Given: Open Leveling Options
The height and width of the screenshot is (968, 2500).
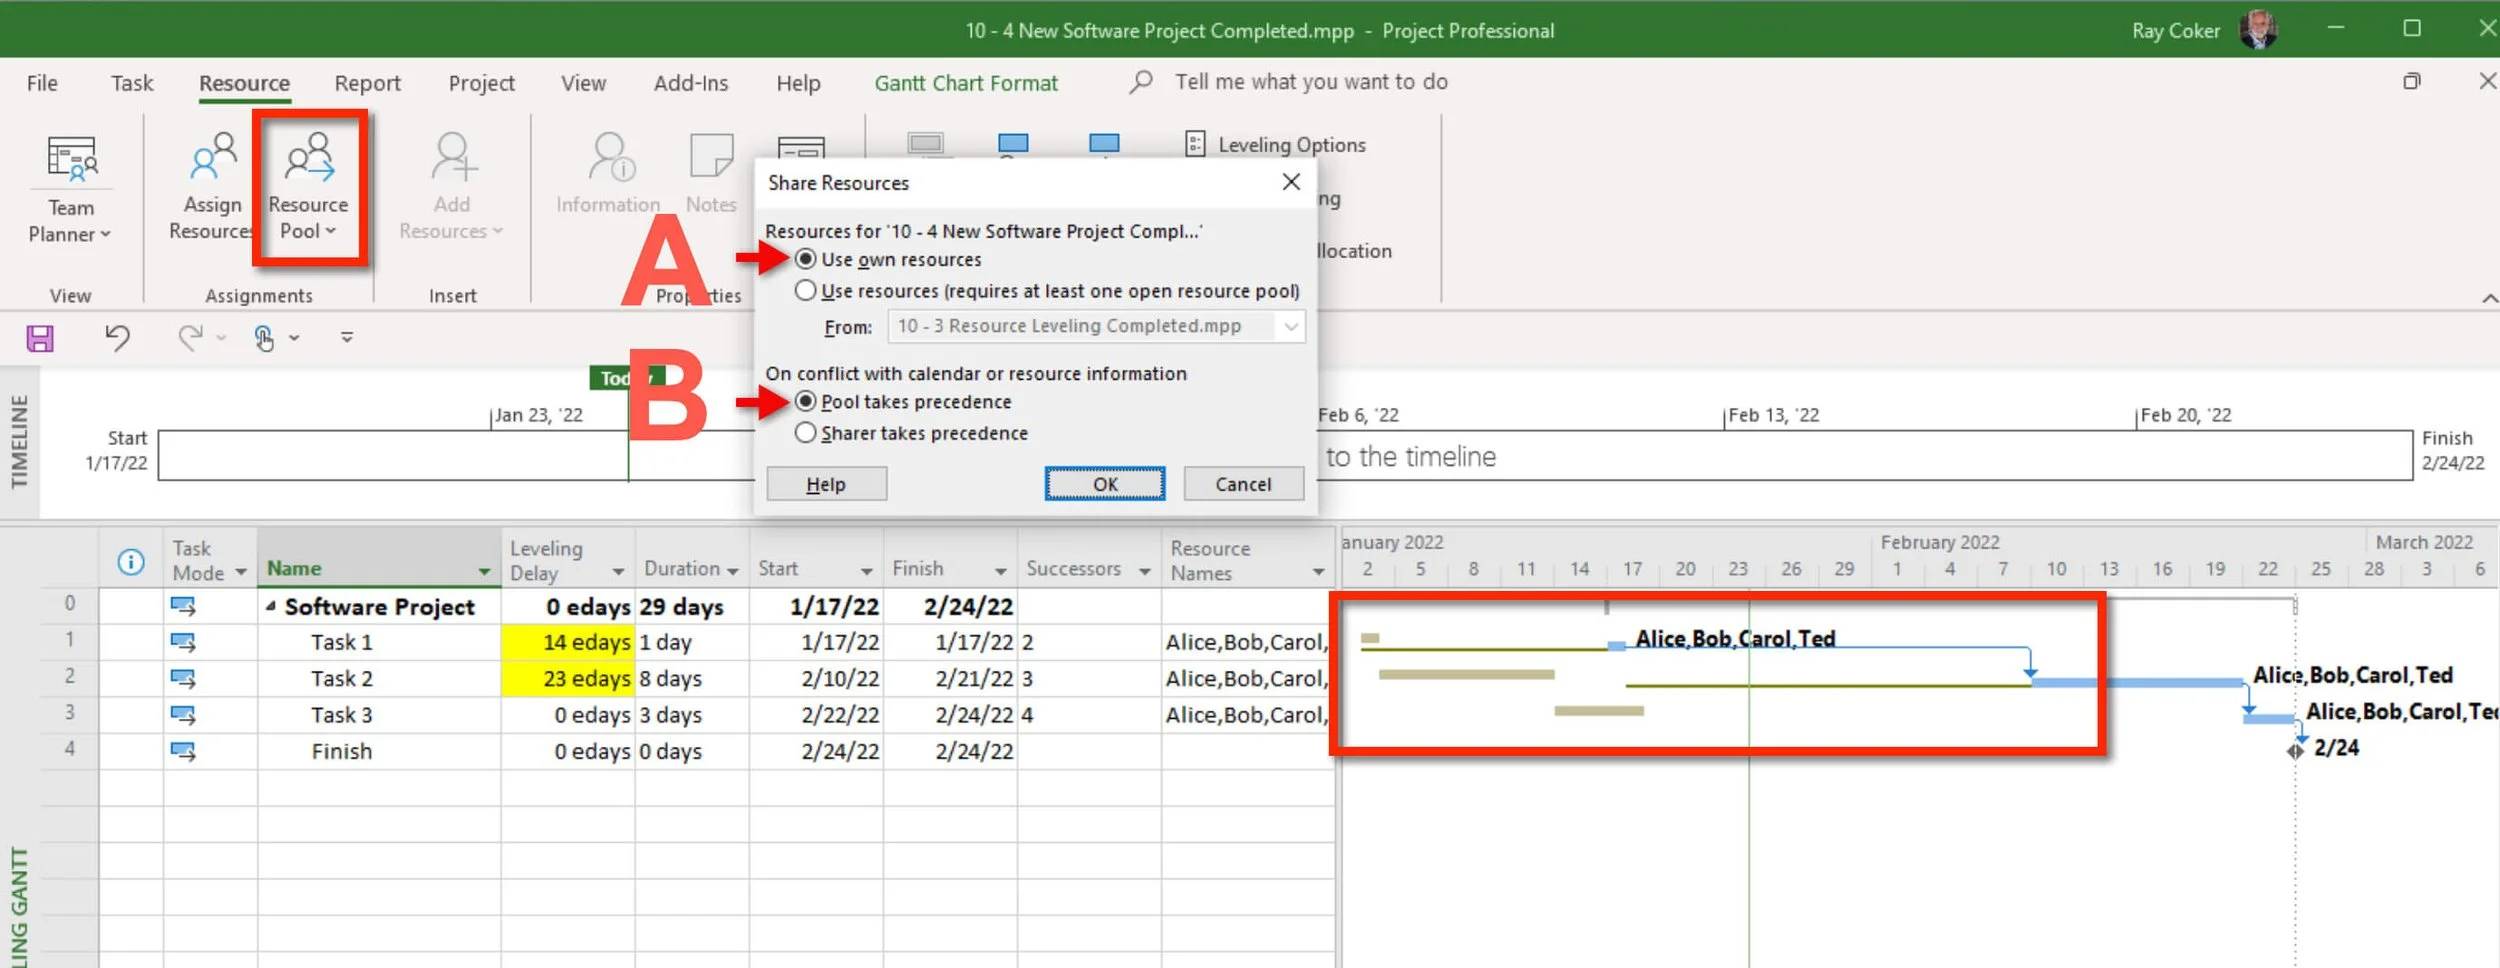Looking at the screenshot, I should pyautogui.click(x=1275, y=144).
